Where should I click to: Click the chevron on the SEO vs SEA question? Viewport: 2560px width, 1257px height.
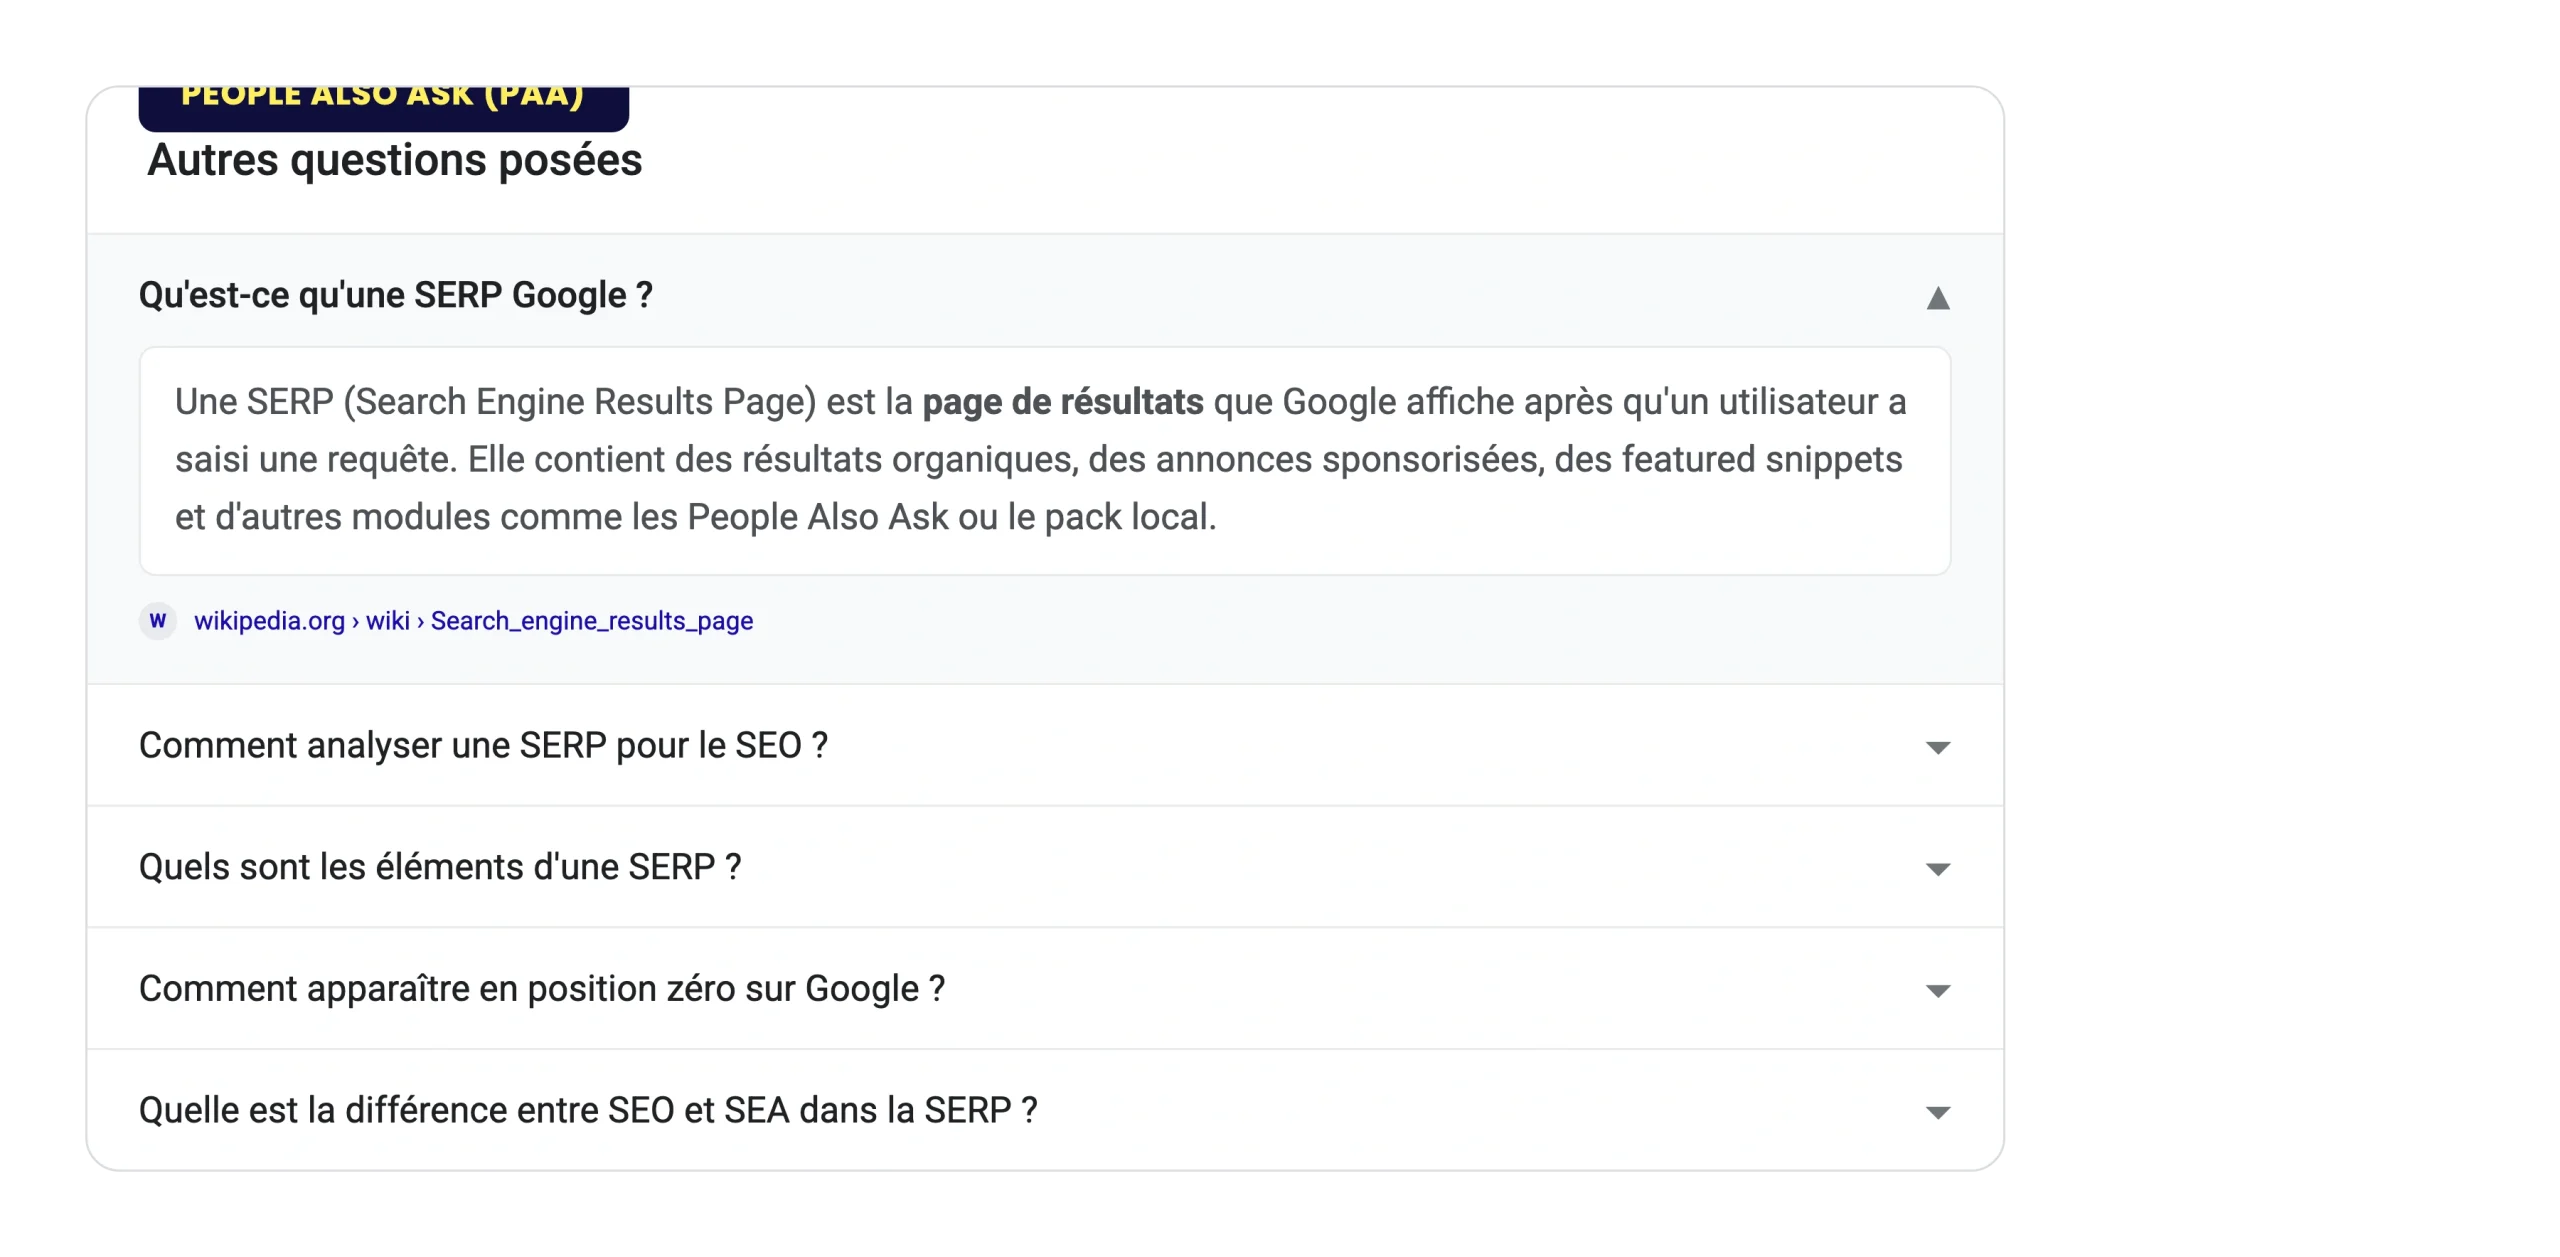[1937, 1111]
